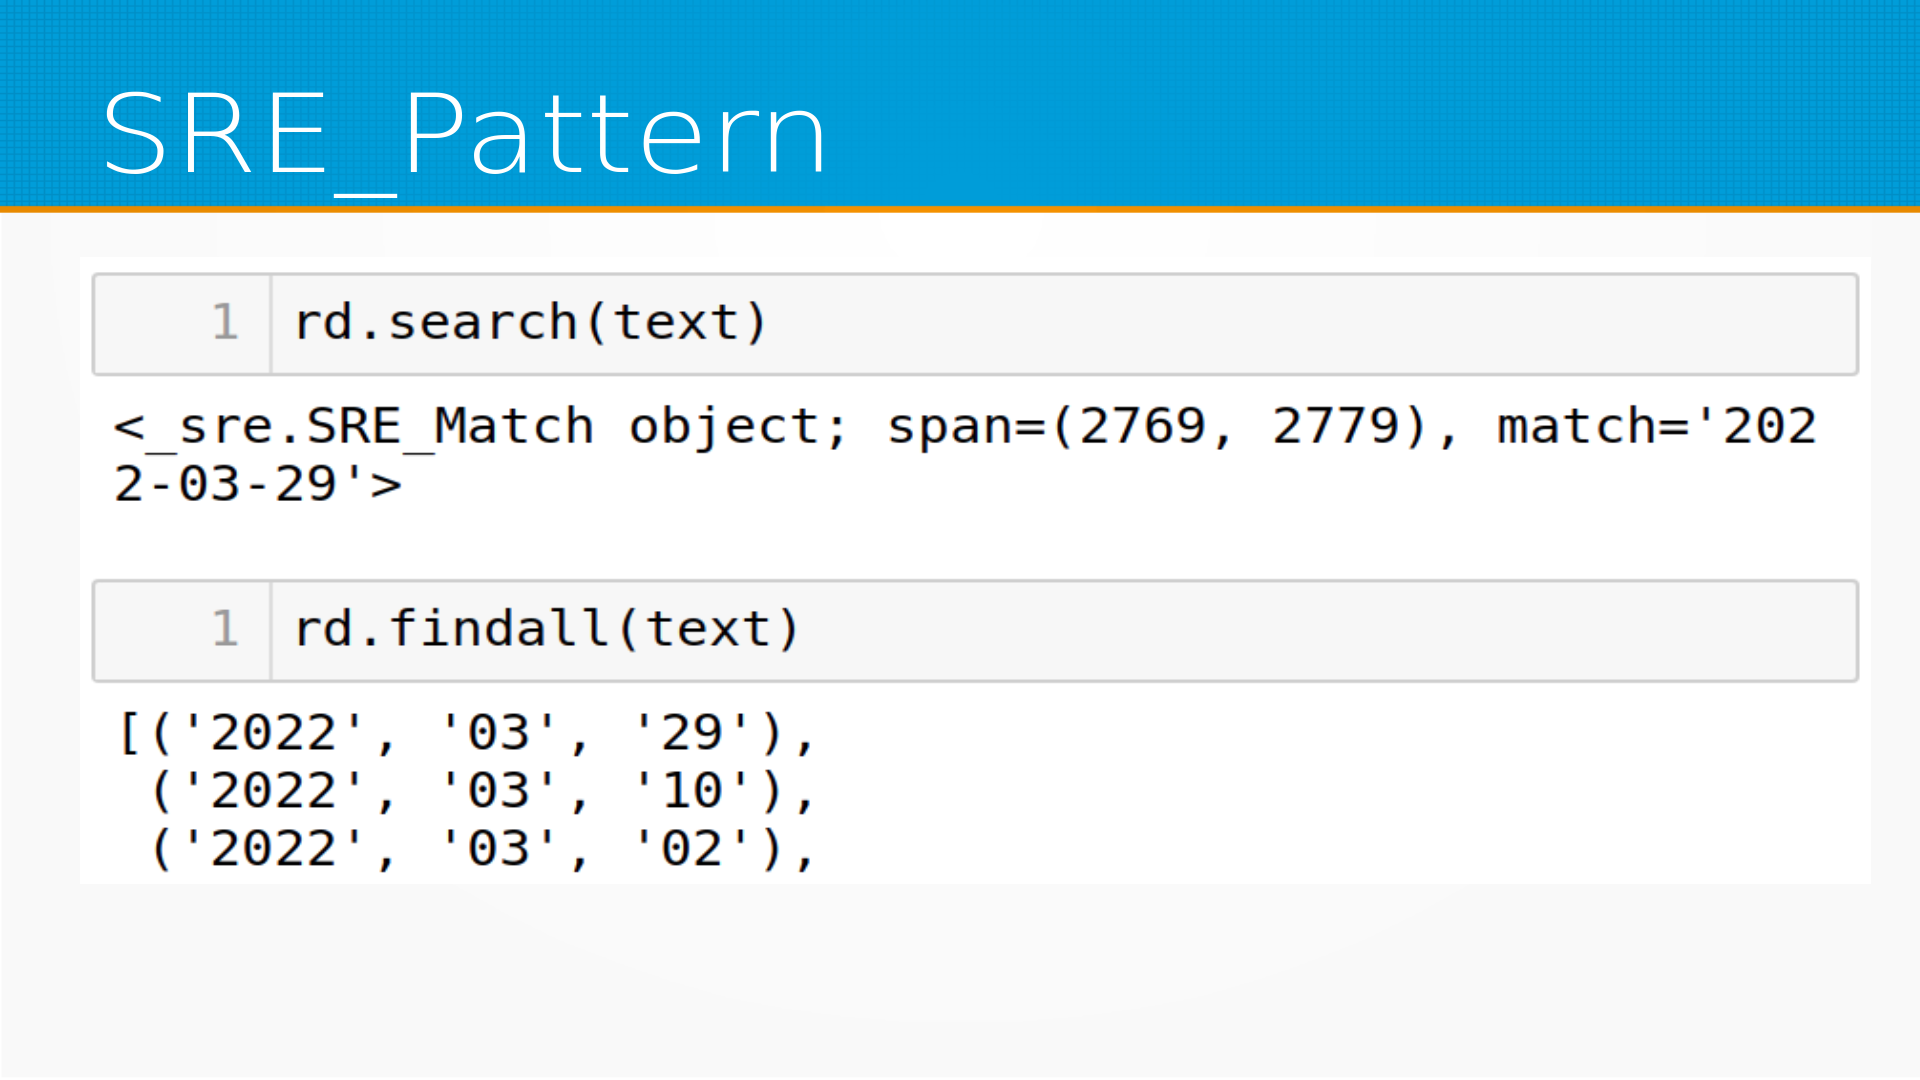Click the opening bracket of the findall list

[x=128, y=734]
